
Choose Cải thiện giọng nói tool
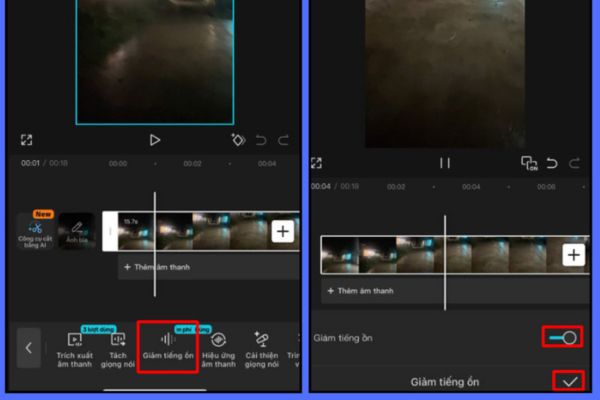click(261, 347)
